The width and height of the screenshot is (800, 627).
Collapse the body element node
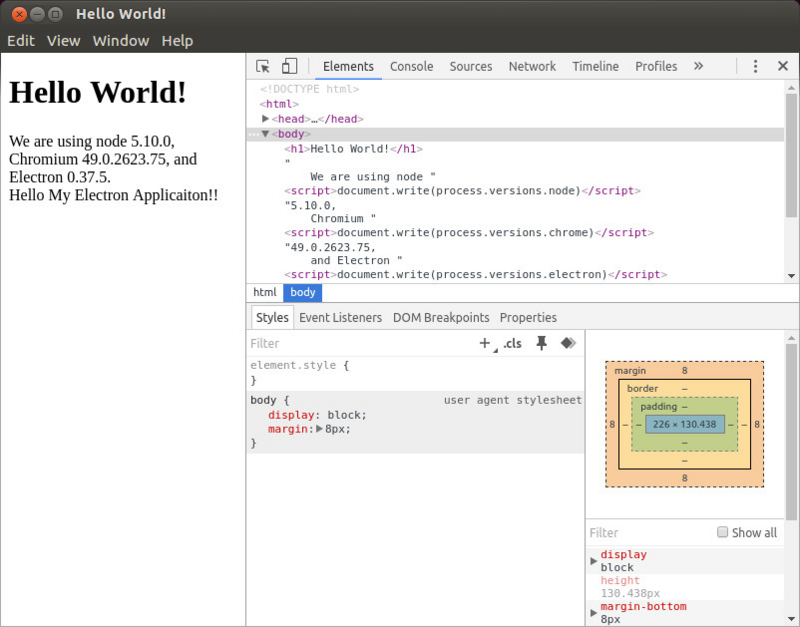tap(266, 134)
